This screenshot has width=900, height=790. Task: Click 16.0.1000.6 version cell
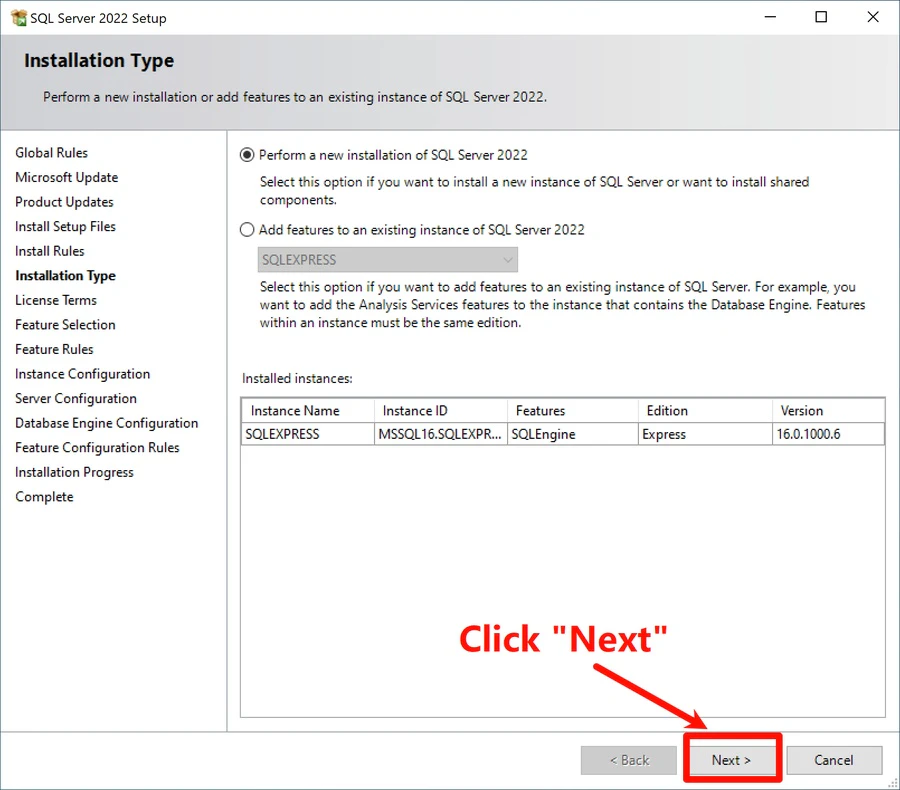(828, 434)
